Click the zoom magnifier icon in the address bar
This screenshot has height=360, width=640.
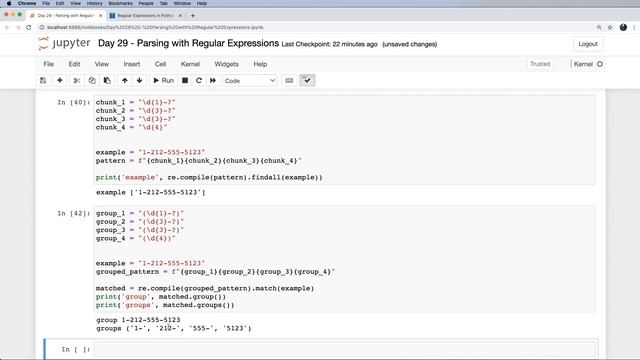point(599,27)
